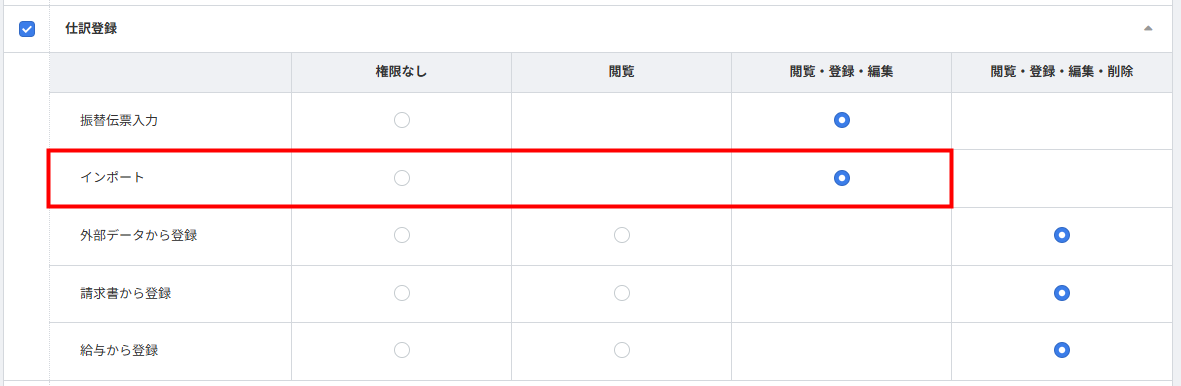The width and height of the screenshot is (1181, 386).
Task: Select 権限なし for 請求書から登録
Action: tap(402, 293)
